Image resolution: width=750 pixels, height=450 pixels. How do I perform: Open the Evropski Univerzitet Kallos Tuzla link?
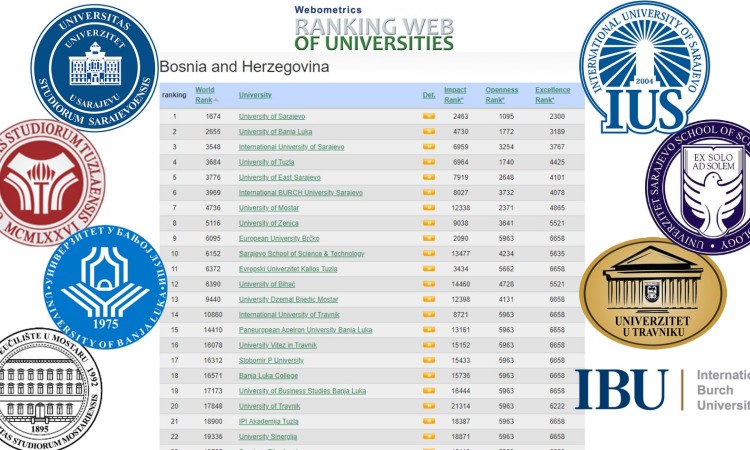[x=288, y=269]
